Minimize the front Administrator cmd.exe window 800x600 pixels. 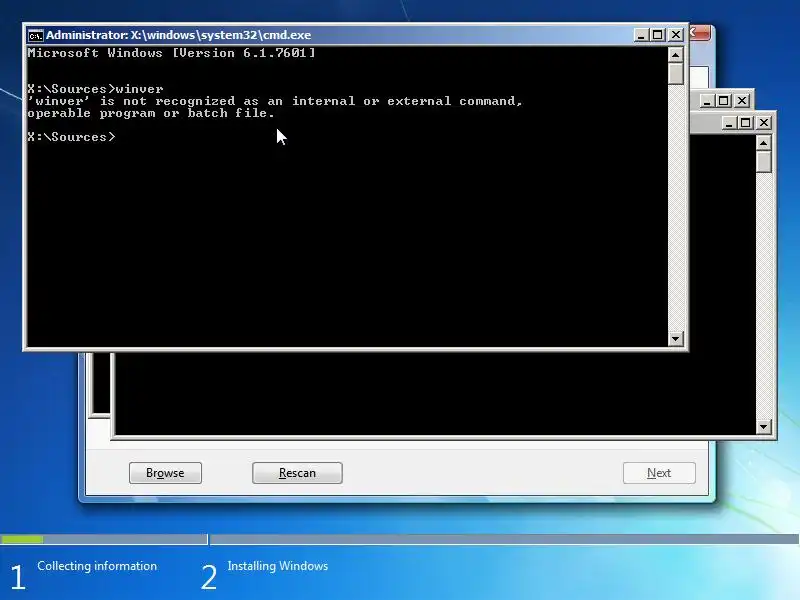pyautogui.click(x=641, y=35)
